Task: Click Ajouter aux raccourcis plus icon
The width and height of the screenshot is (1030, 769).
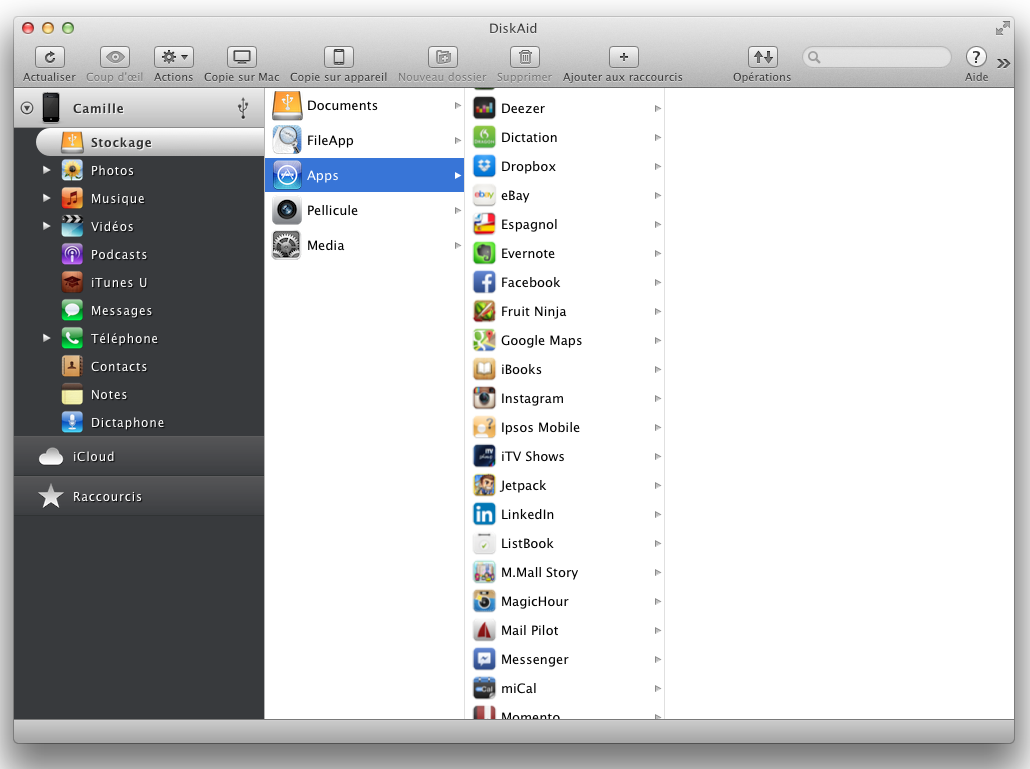Action: pos(623,58)
